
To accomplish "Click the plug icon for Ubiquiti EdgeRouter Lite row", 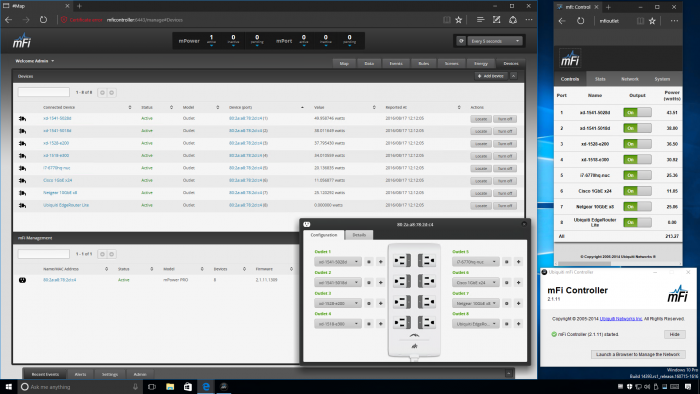I will coord(22,205).
